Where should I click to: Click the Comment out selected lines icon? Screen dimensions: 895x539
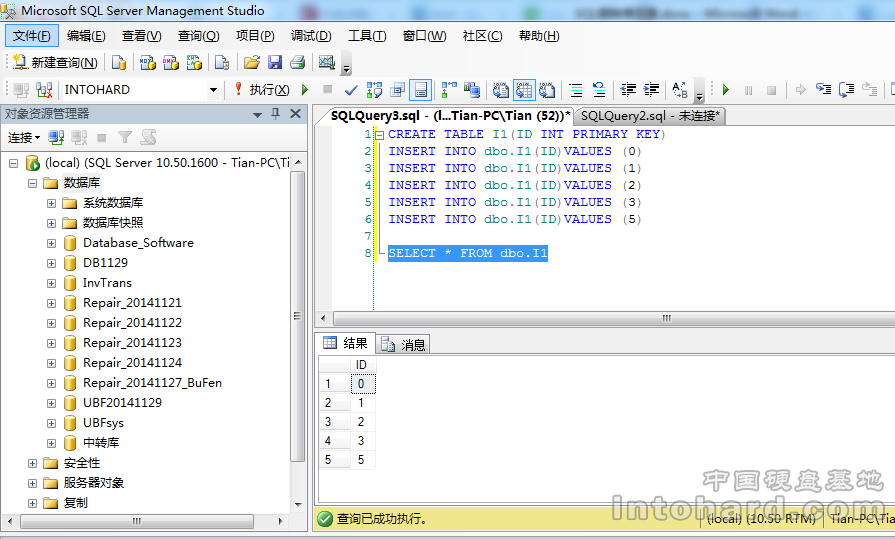(x=576, y=90)
